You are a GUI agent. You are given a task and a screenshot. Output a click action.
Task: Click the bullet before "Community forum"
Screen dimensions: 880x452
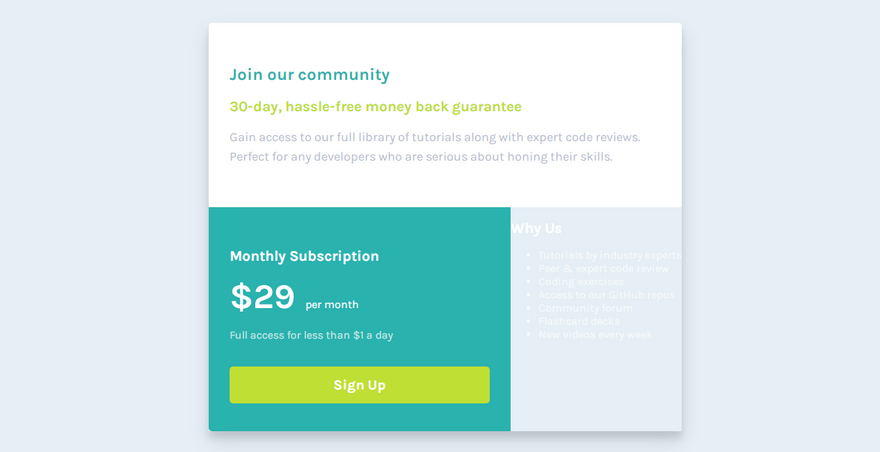coord(528,309)
